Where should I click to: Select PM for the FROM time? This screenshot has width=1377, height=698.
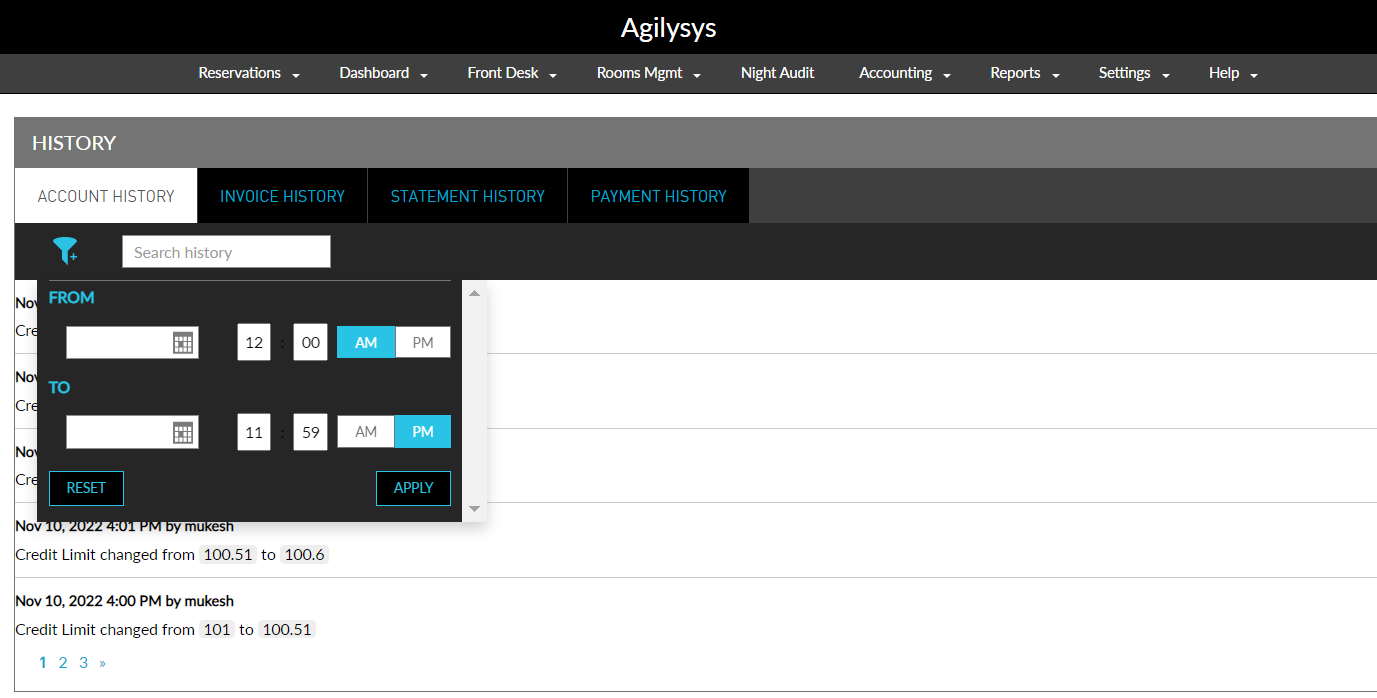[x=423, y=343]
